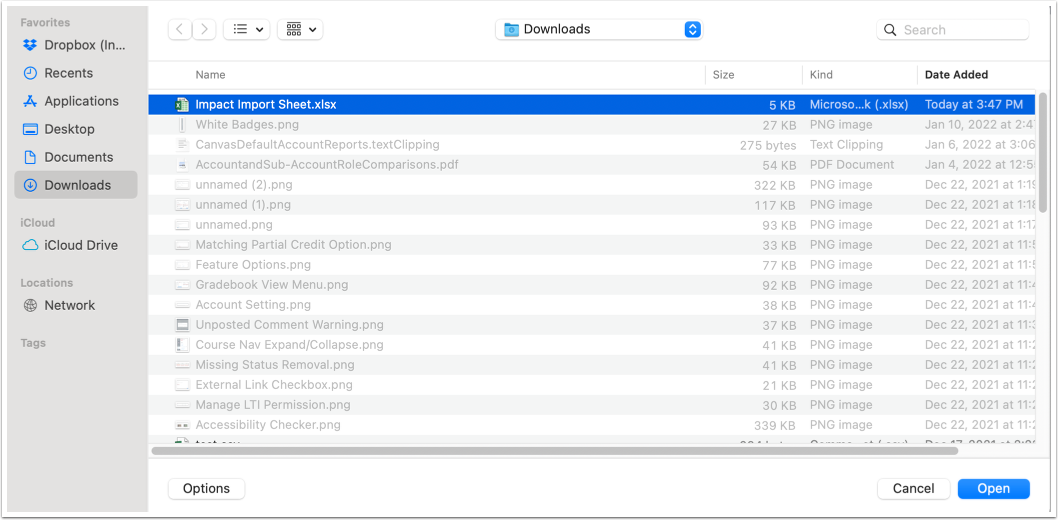The height and width of the screenshot is (520, 1058).
Task: Click External Link Checkbox.png row
Action: [x=592, y=385]
